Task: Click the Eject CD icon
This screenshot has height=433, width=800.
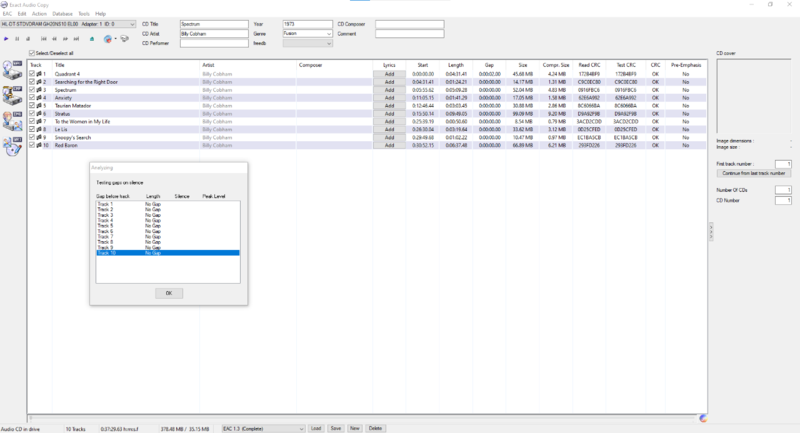Action: click(92, 38)
